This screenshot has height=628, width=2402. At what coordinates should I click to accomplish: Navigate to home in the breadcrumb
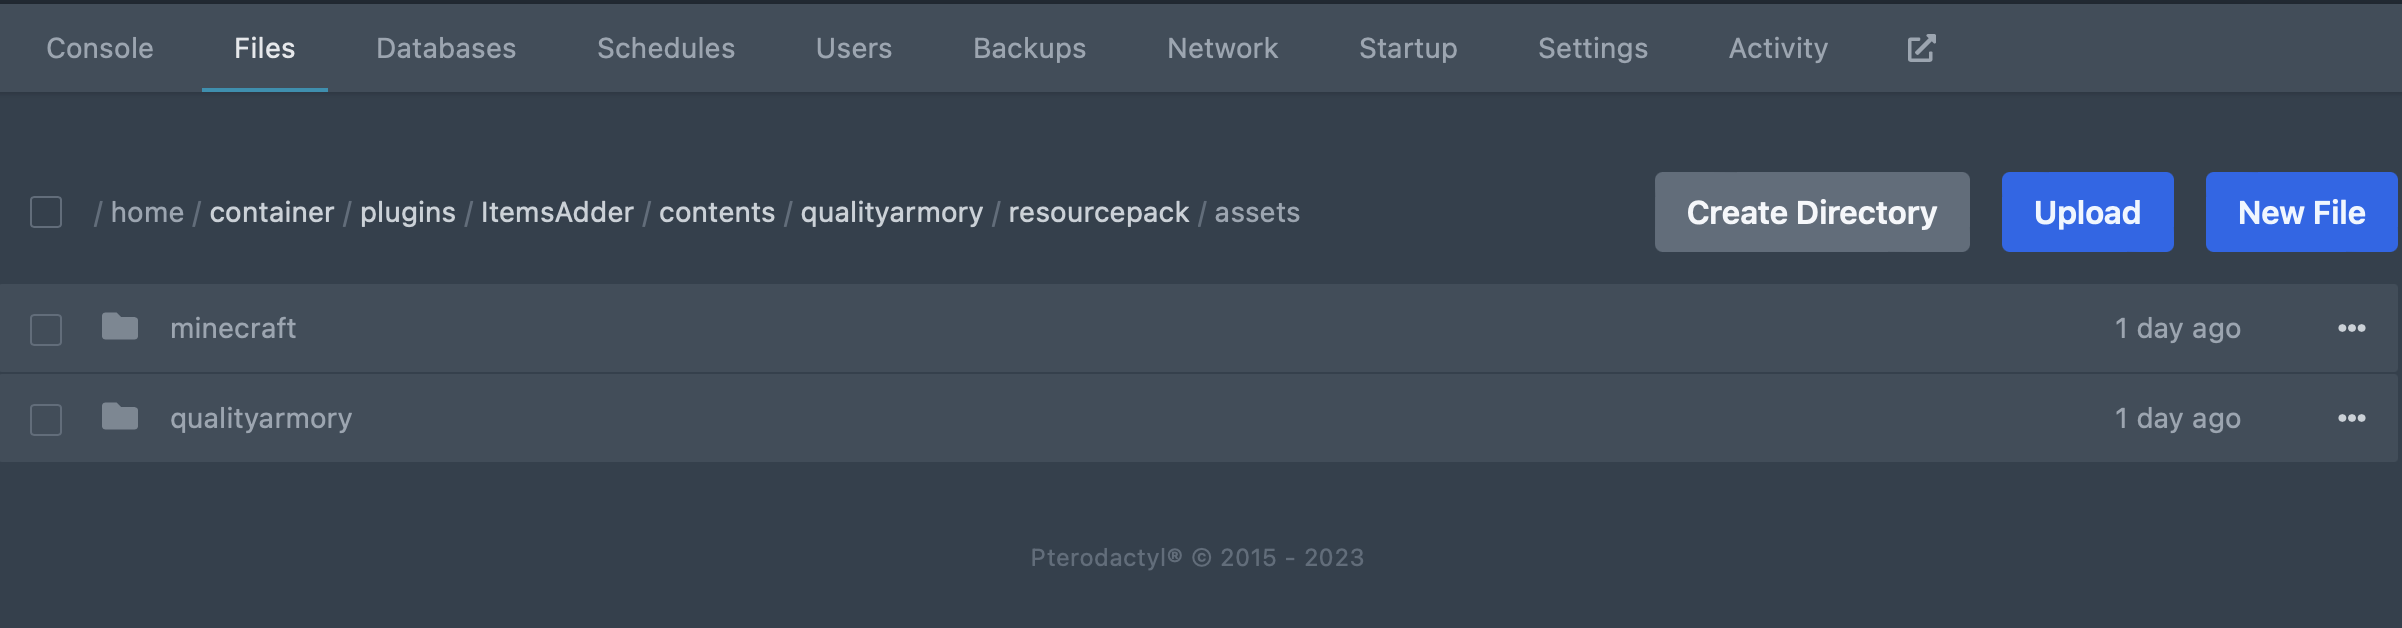coord(146,212)
